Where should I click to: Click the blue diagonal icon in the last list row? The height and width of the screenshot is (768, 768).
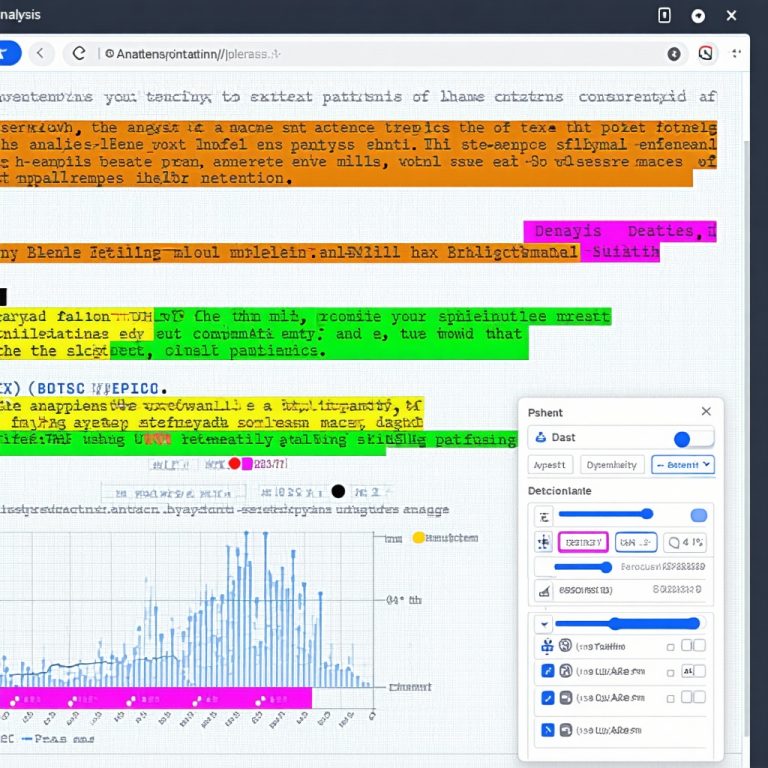pyautogui.click(x=548, y=730)
